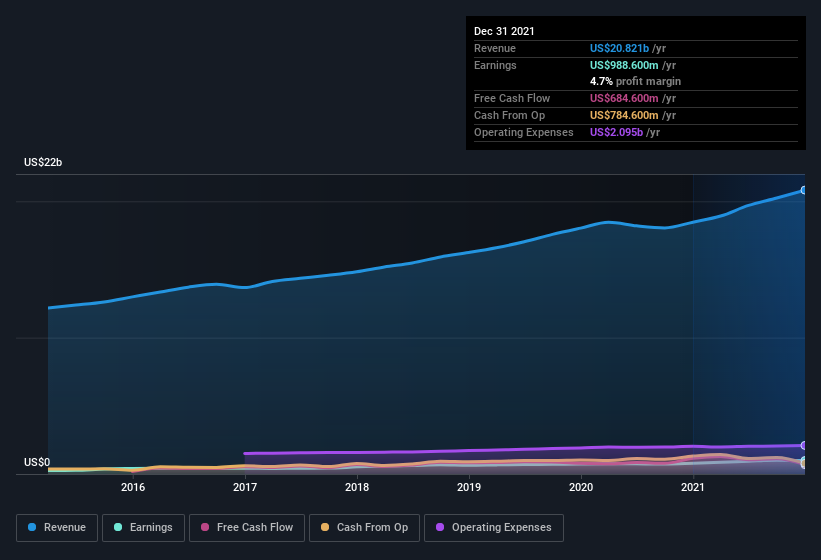Screen dimensions: 821x560
Task: Click the US$988.600m earnings value
Action: pyautogui.click(x=624, y=65)
